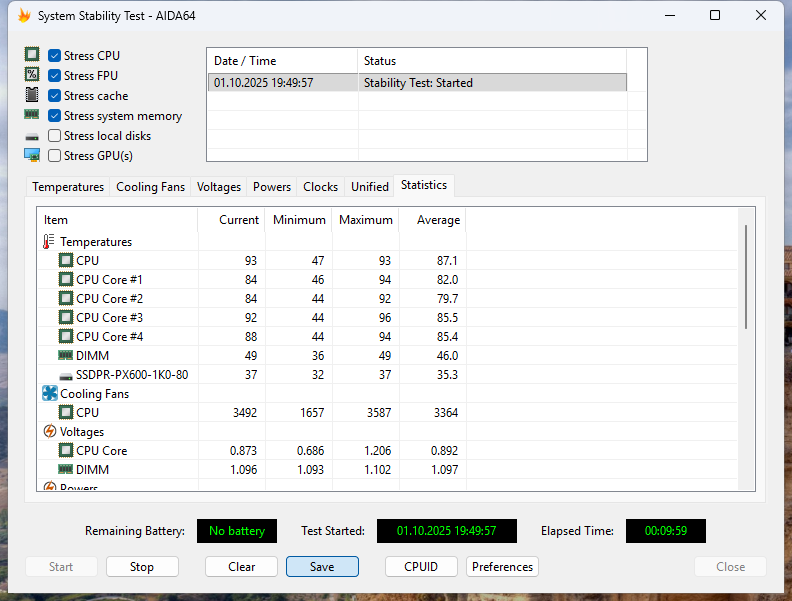Click the chip icon of CPU Core #1
Image resolution: width=792 pixels, height=601 pixels.
click(x=66, y=279)
